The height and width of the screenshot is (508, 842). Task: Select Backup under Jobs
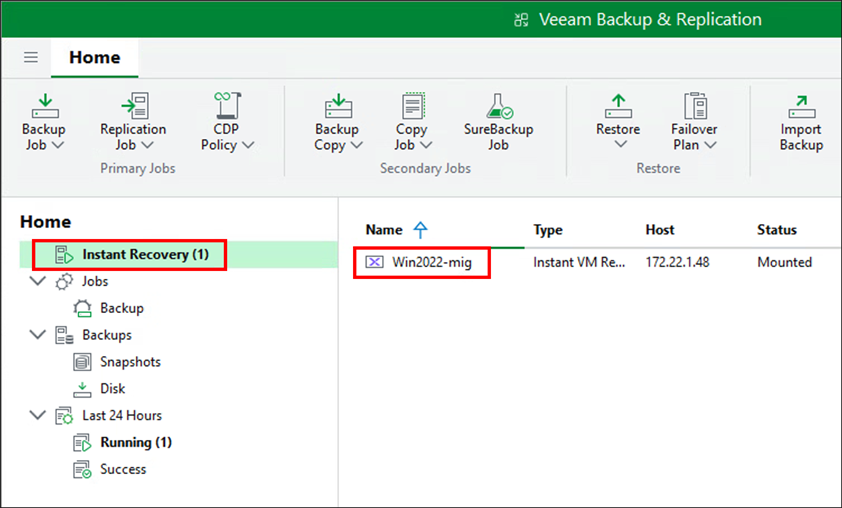122,308
